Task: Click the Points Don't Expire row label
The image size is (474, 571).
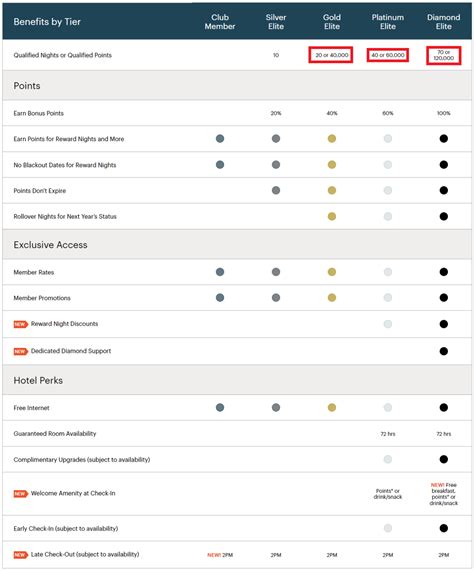Action: 40,191
